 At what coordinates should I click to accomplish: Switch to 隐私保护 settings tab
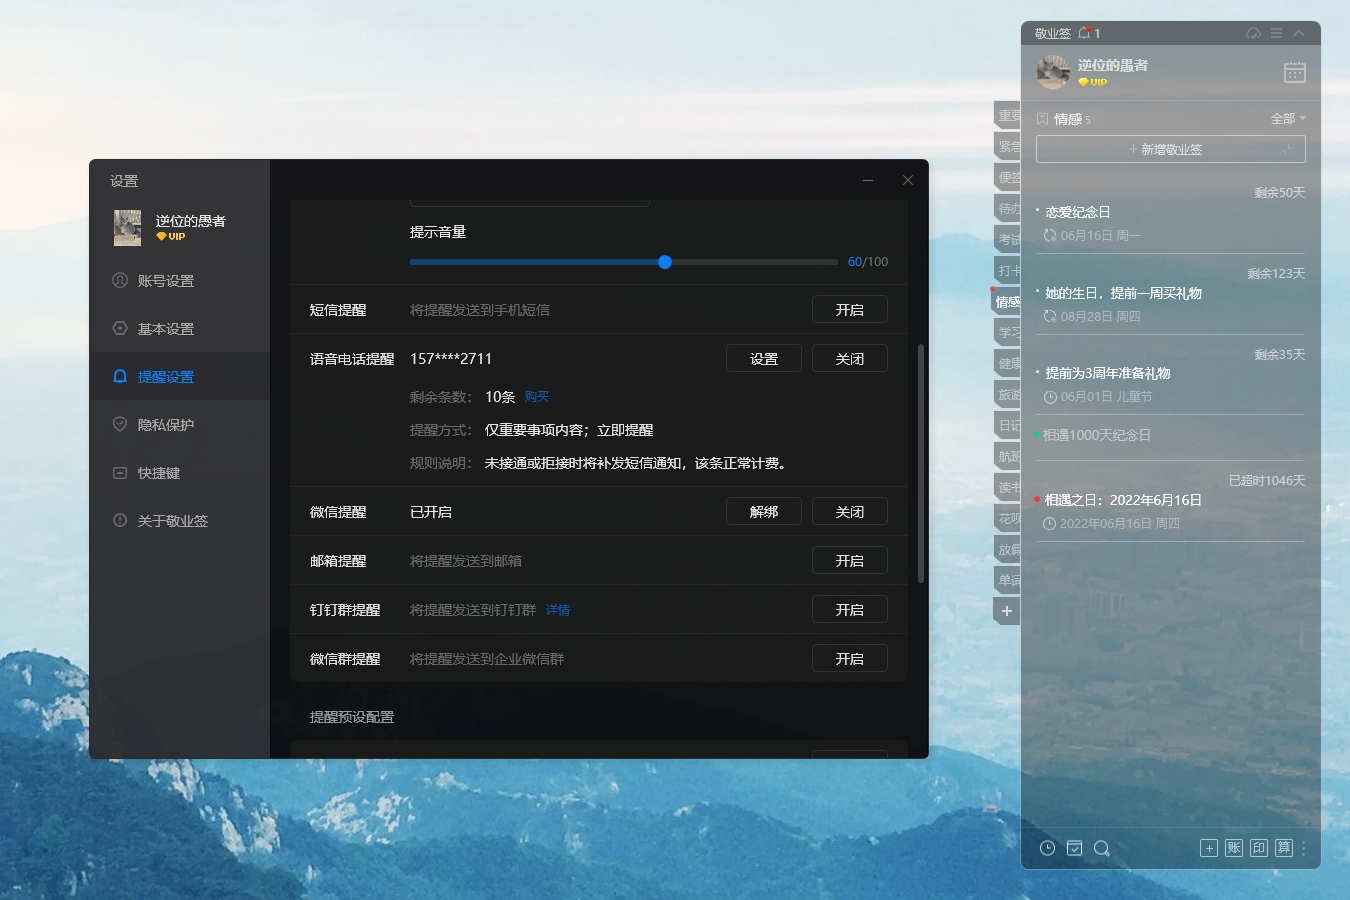(x=166, y=425)
